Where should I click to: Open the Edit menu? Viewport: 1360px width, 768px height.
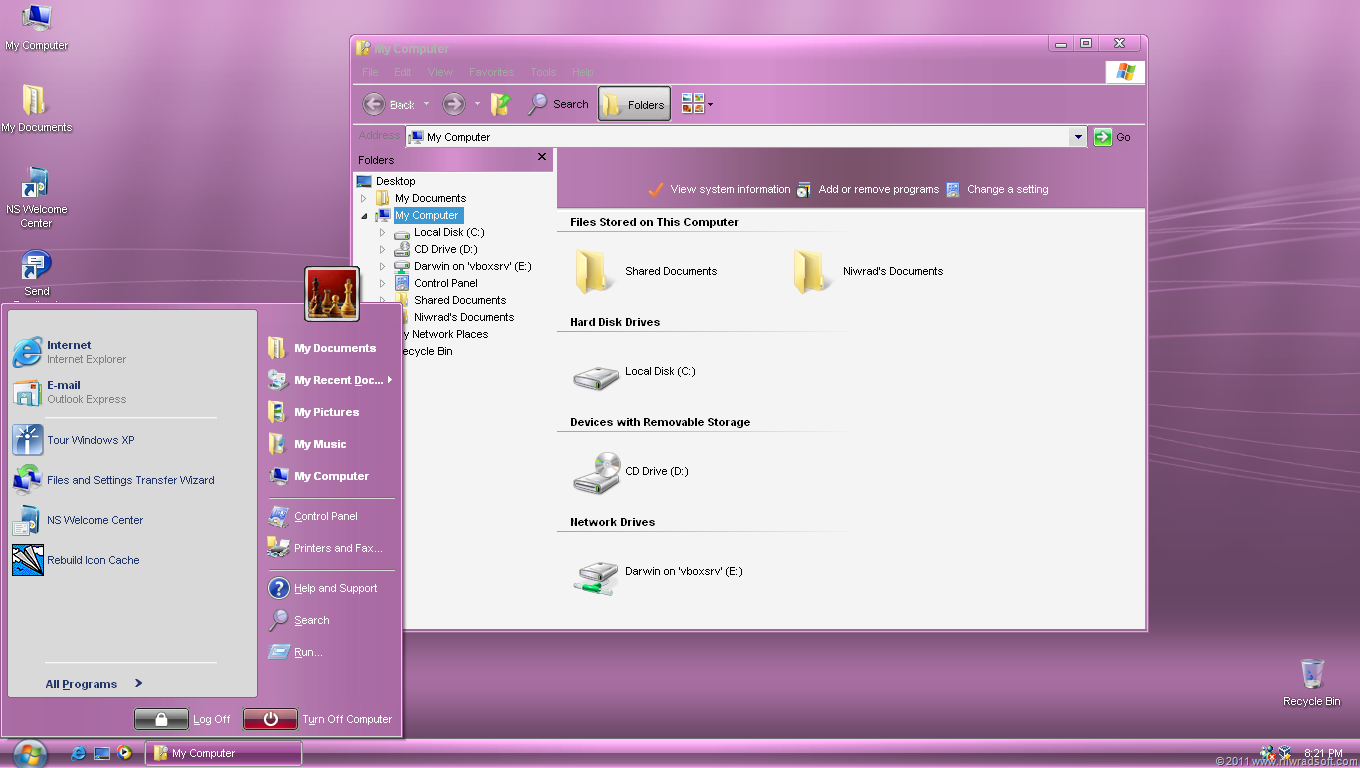coord(403,72)
